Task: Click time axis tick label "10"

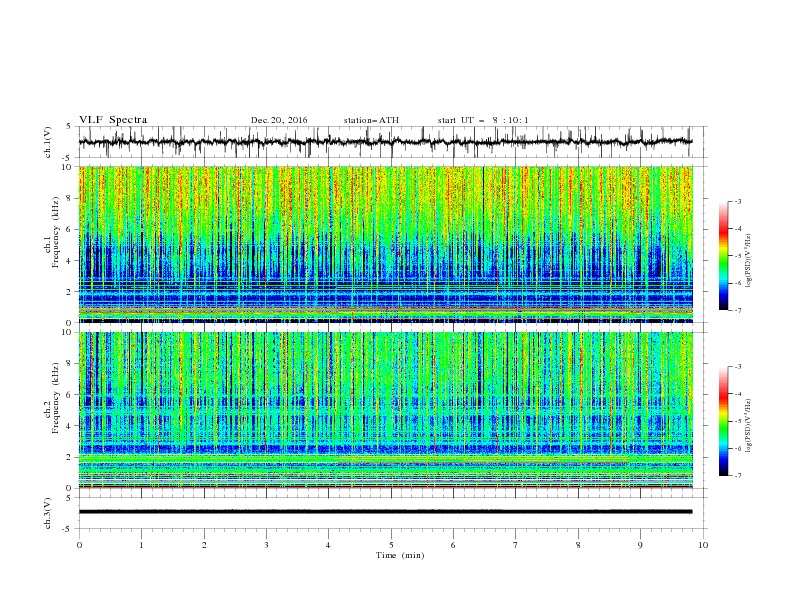Action: tap(703, 545)
